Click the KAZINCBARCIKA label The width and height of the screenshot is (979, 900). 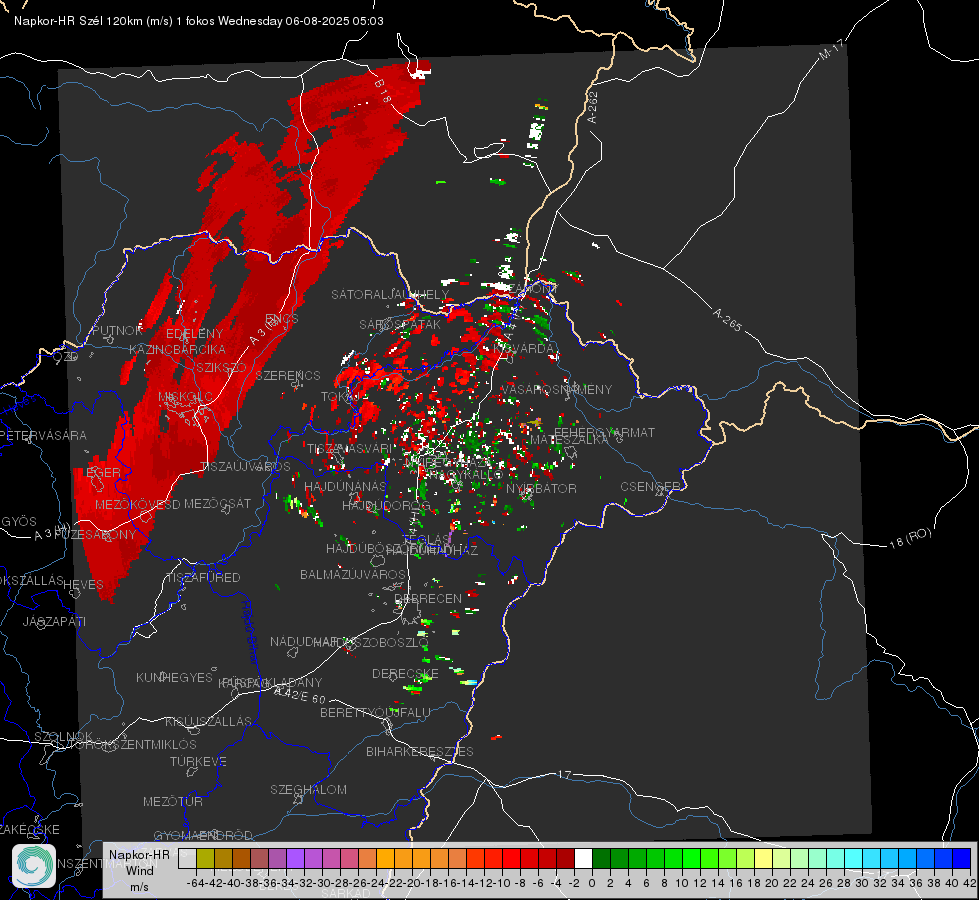coord(177,349)
